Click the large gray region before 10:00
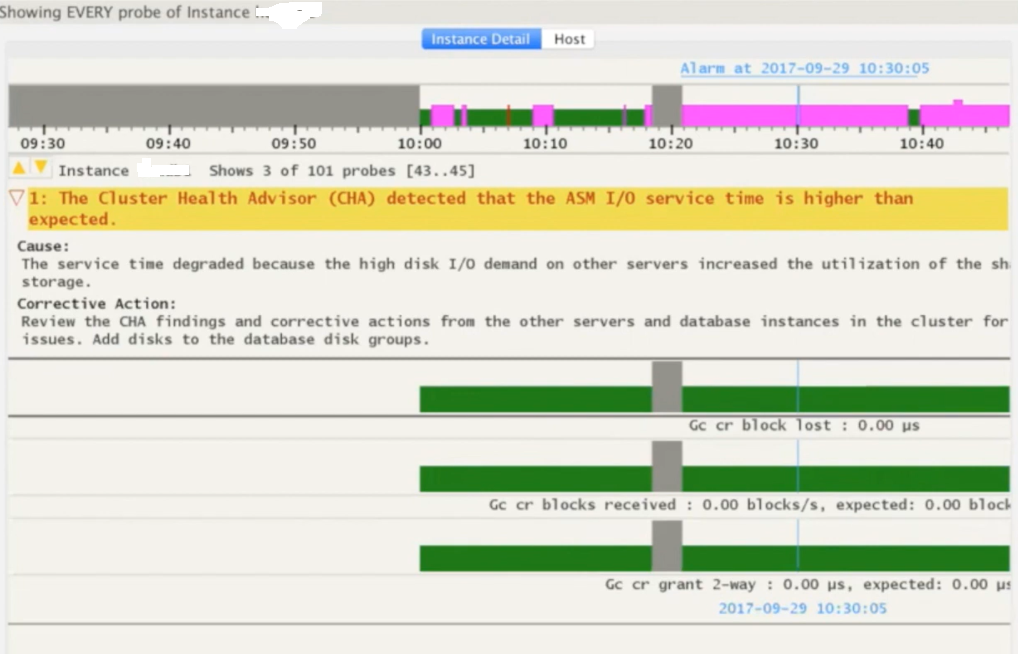1018x654 pixels. coord(213,105)
